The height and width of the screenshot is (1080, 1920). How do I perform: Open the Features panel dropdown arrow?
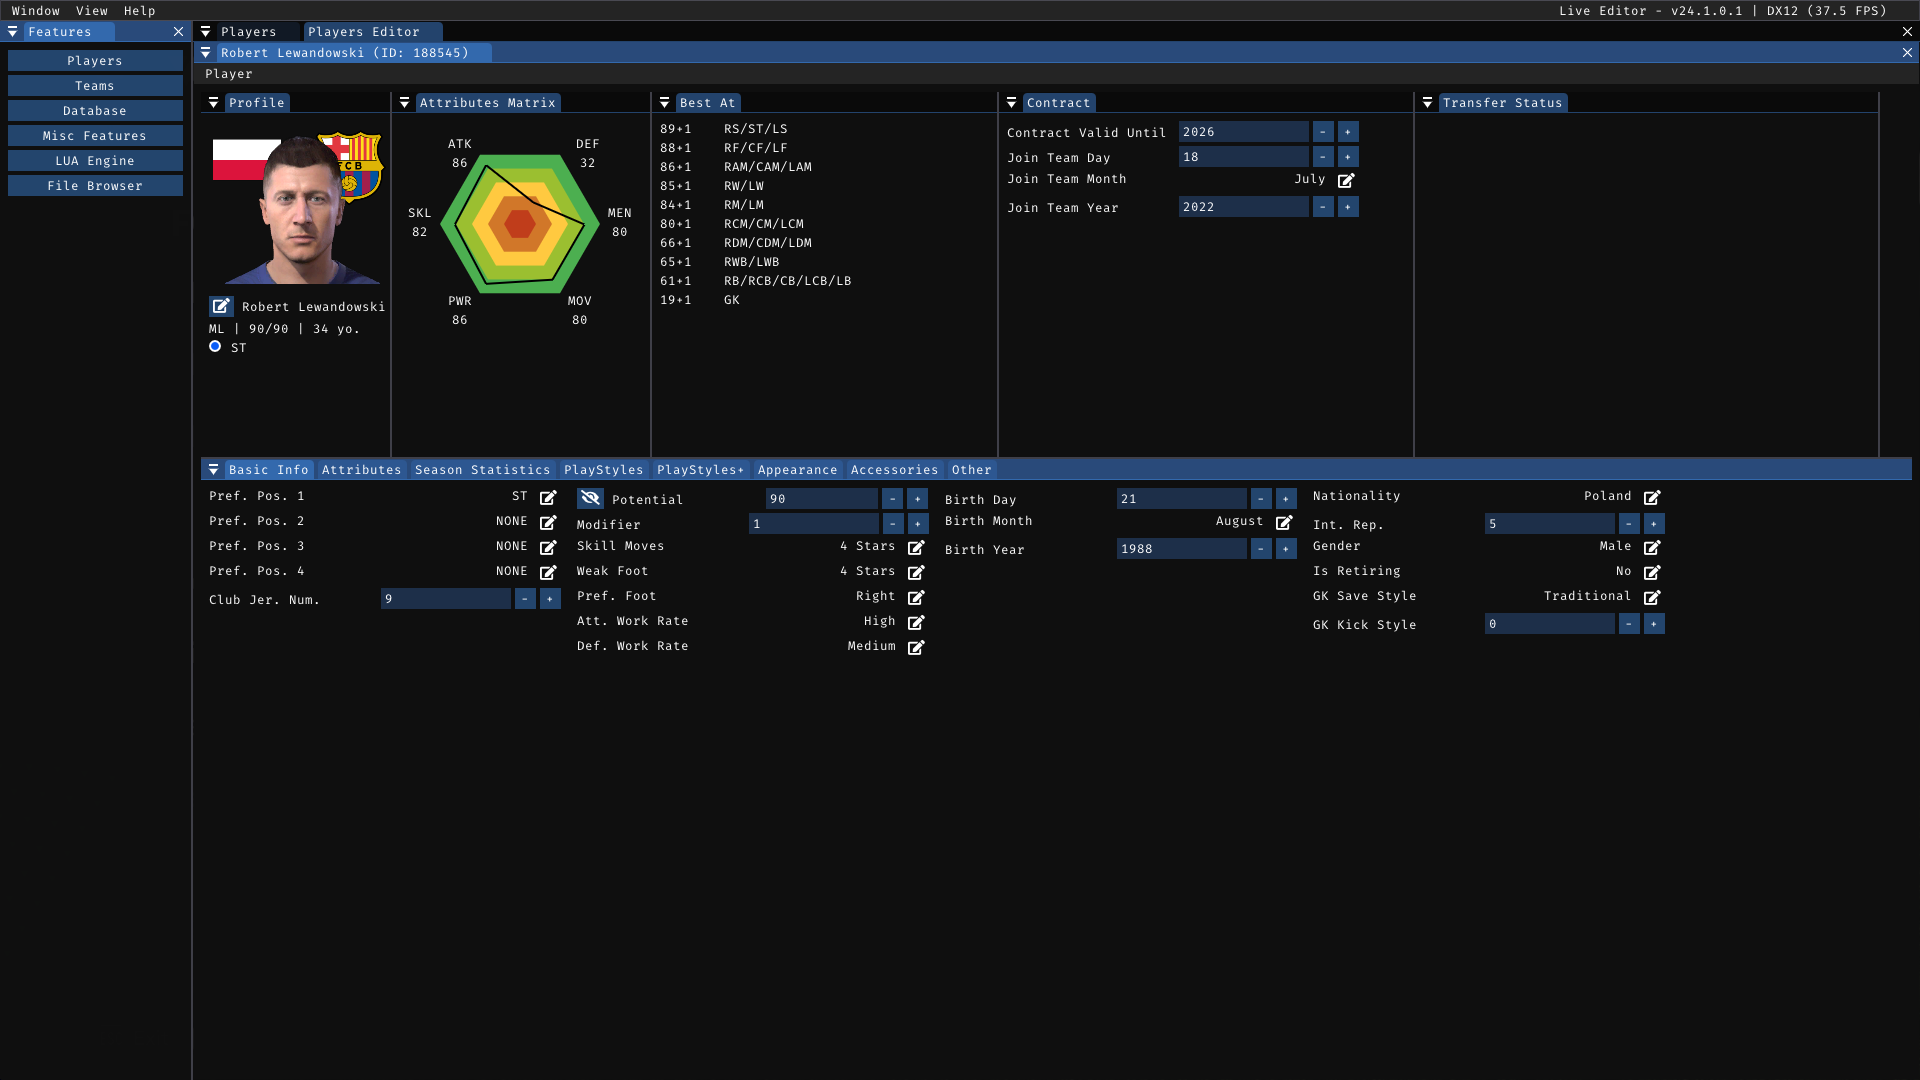(13, 32)
